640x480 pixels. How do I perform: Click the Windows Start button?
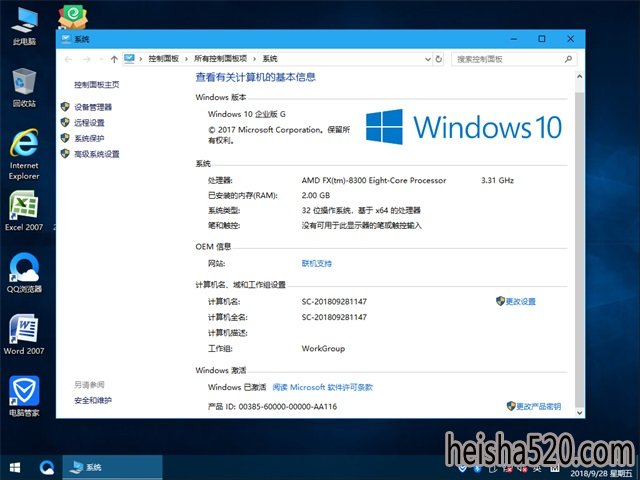(x=15, y=467)
